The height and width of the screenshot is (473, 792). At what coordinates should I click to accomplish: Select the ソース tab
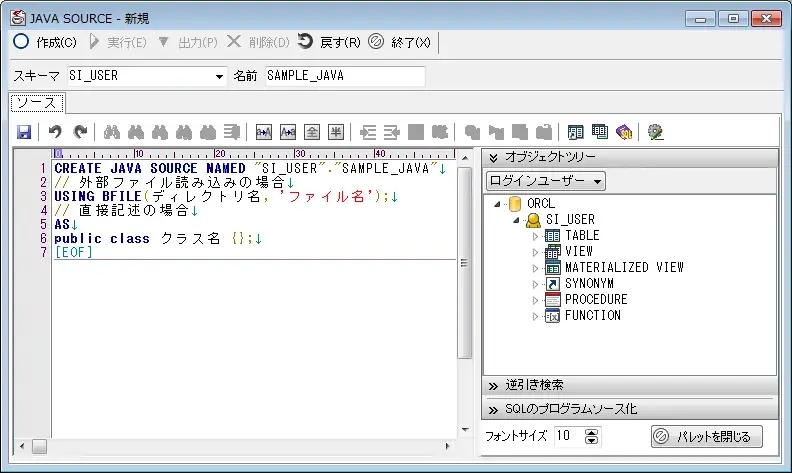click(37, 103)
